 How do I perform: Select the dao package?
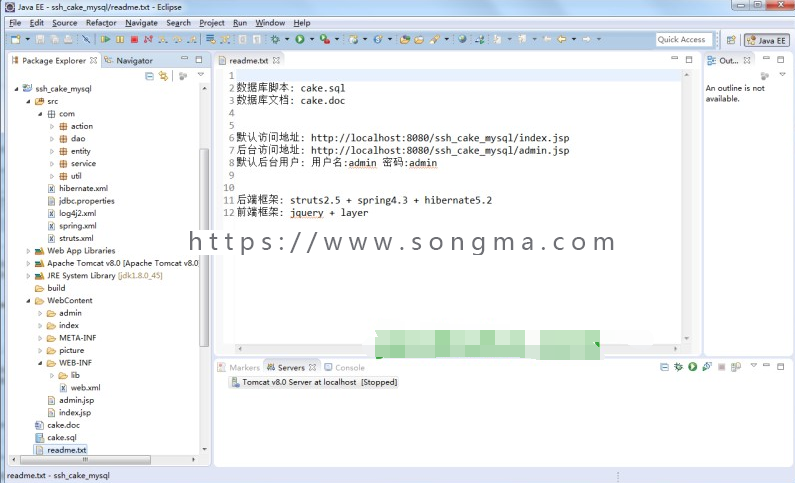73,138
